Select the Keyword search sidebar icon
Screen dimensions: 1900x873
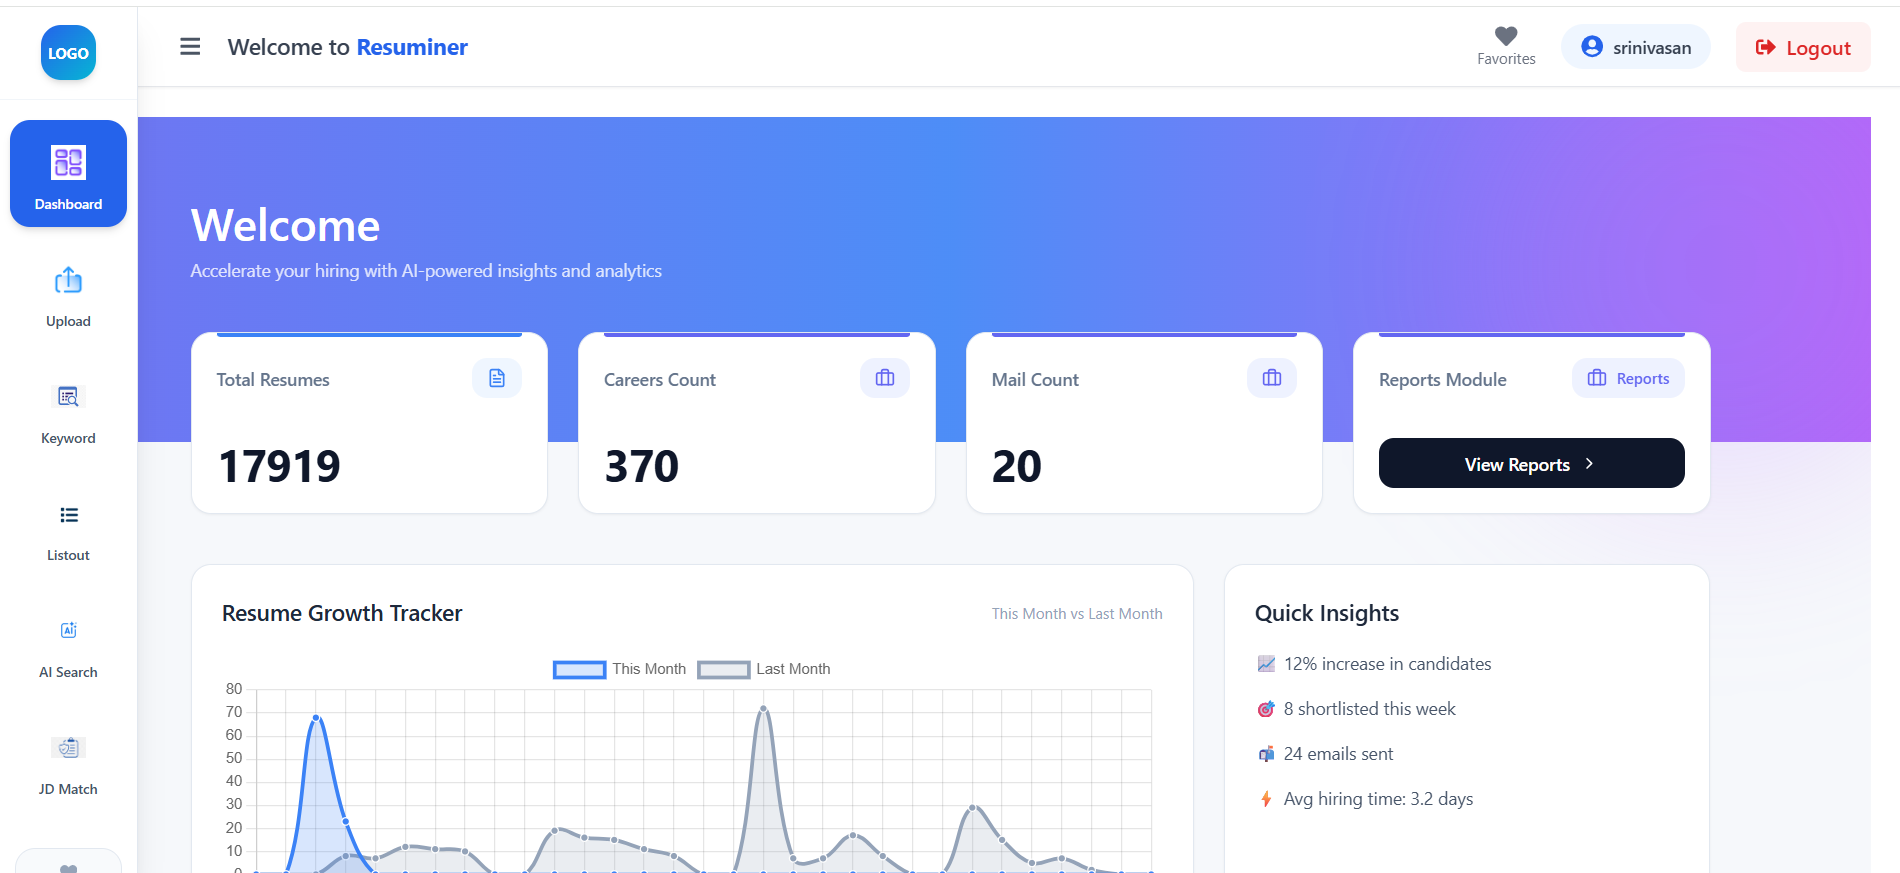coord(68,397)
